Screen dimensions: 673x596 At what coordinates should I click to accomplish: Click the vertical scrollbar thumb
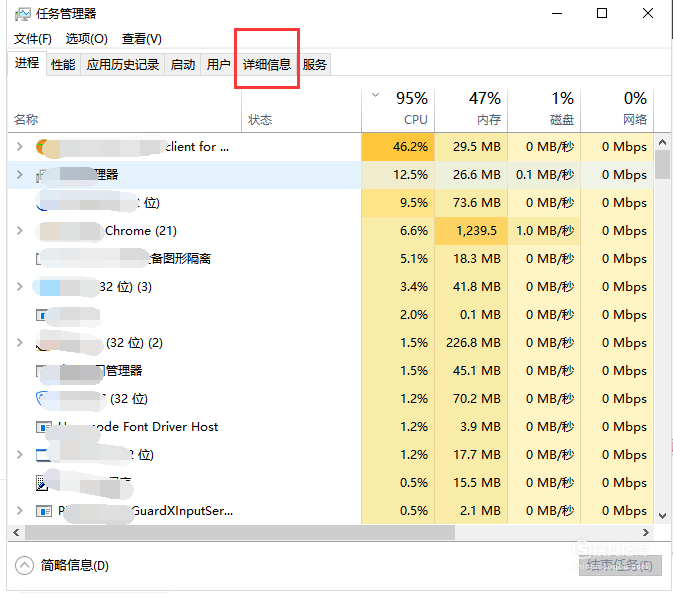coord(662,164)
